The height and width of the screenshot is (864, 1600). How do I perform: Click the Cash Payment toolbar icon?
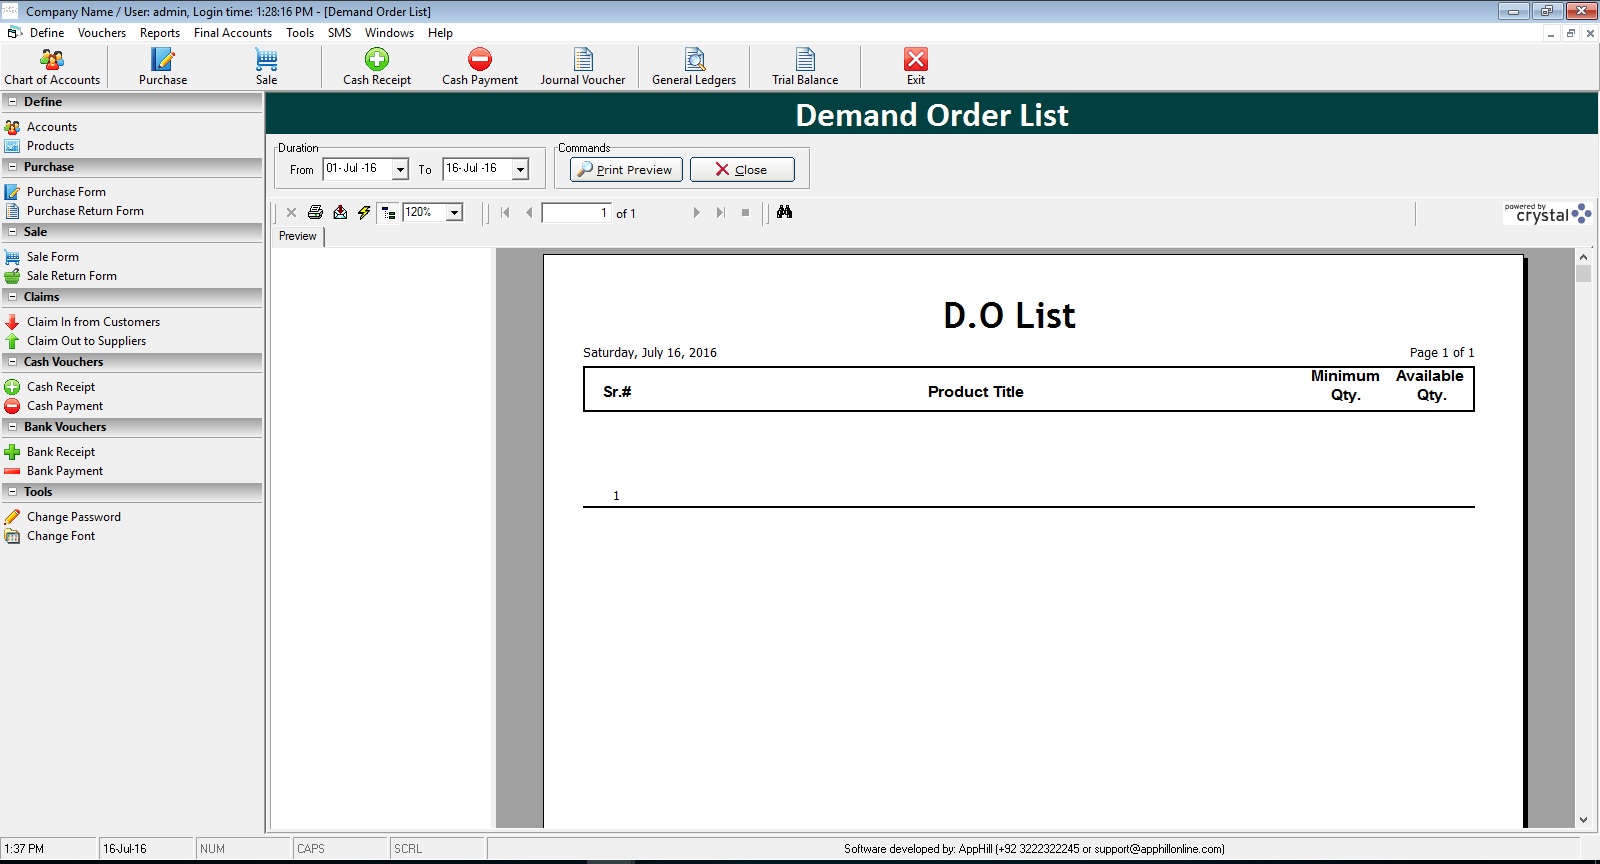pyautogui.click(x=480, y=67)
